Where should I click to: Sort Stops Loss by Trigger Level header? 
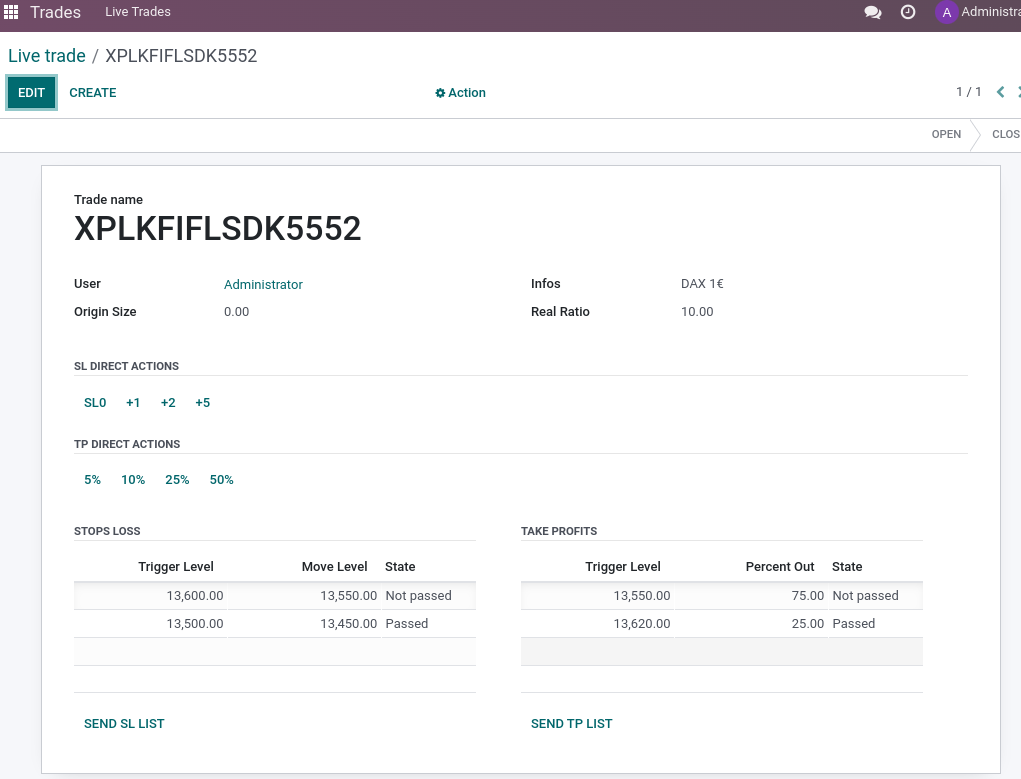point(176,567)
